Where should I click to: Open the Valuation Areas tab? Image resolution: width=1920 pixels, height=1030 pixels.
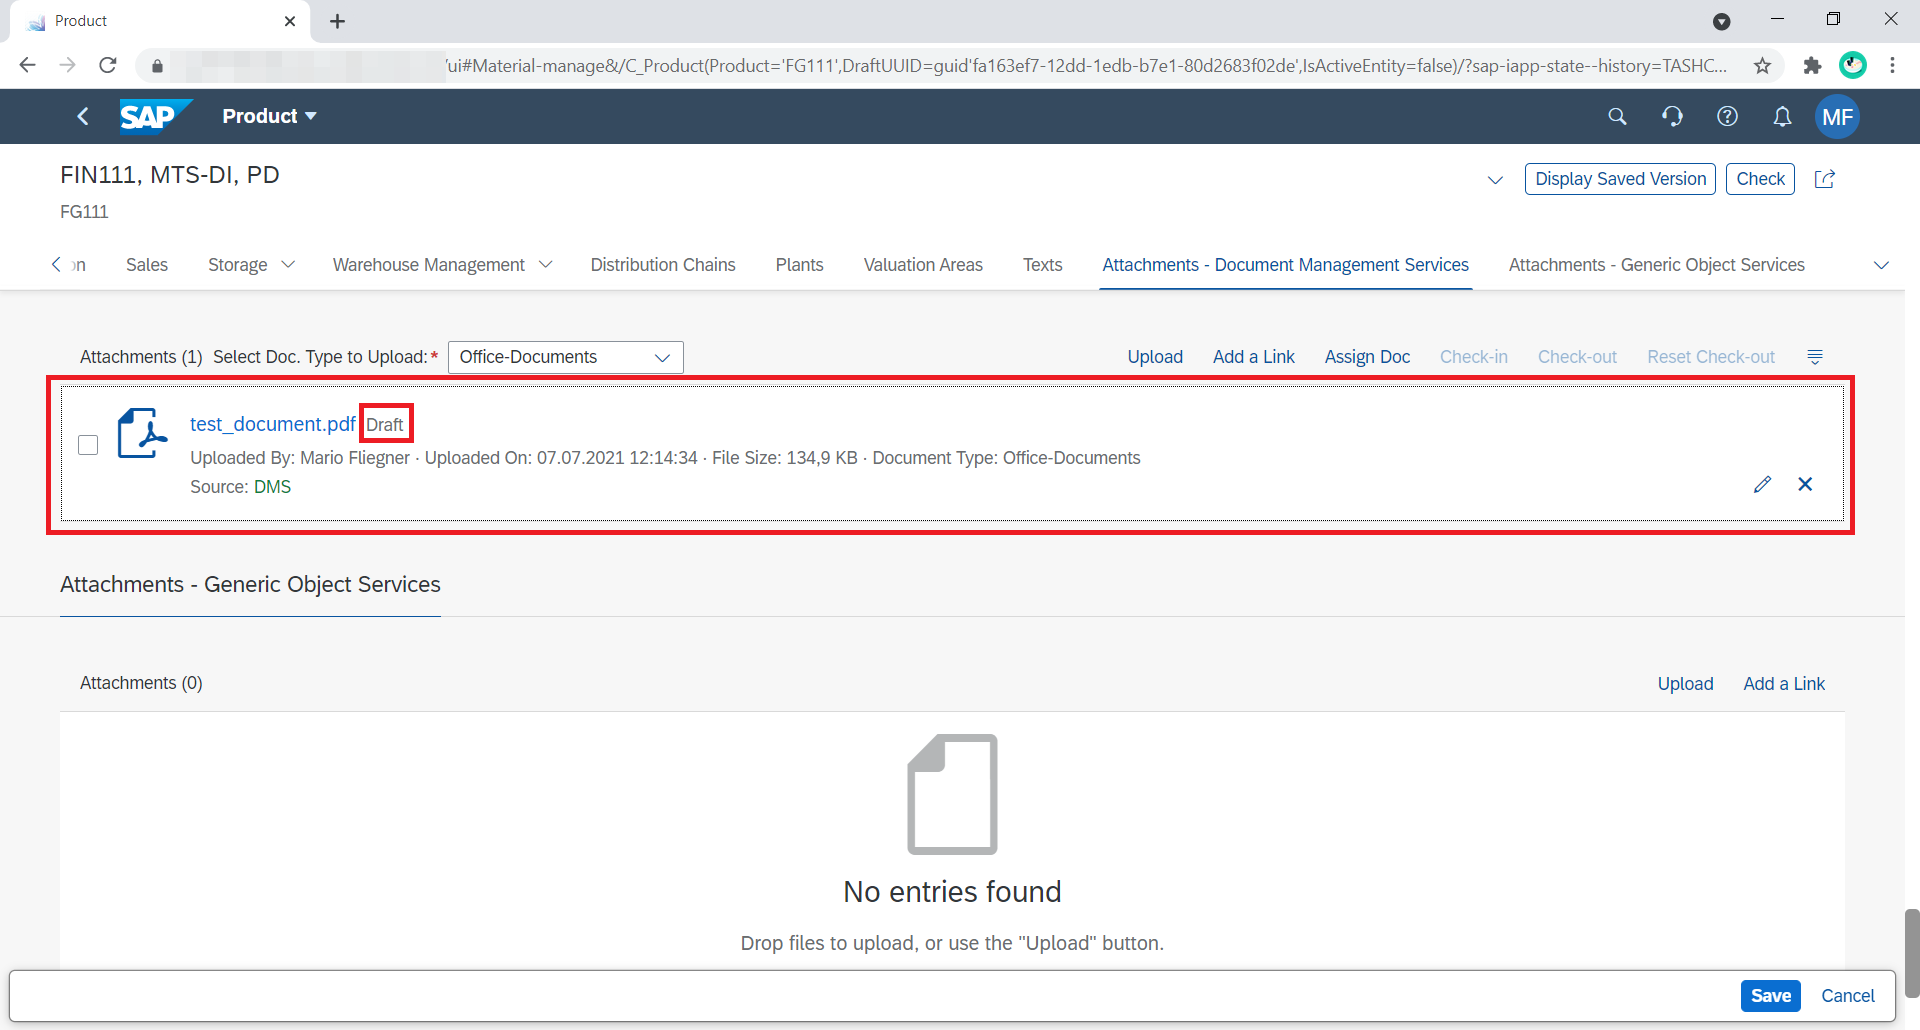pos(922,265)
